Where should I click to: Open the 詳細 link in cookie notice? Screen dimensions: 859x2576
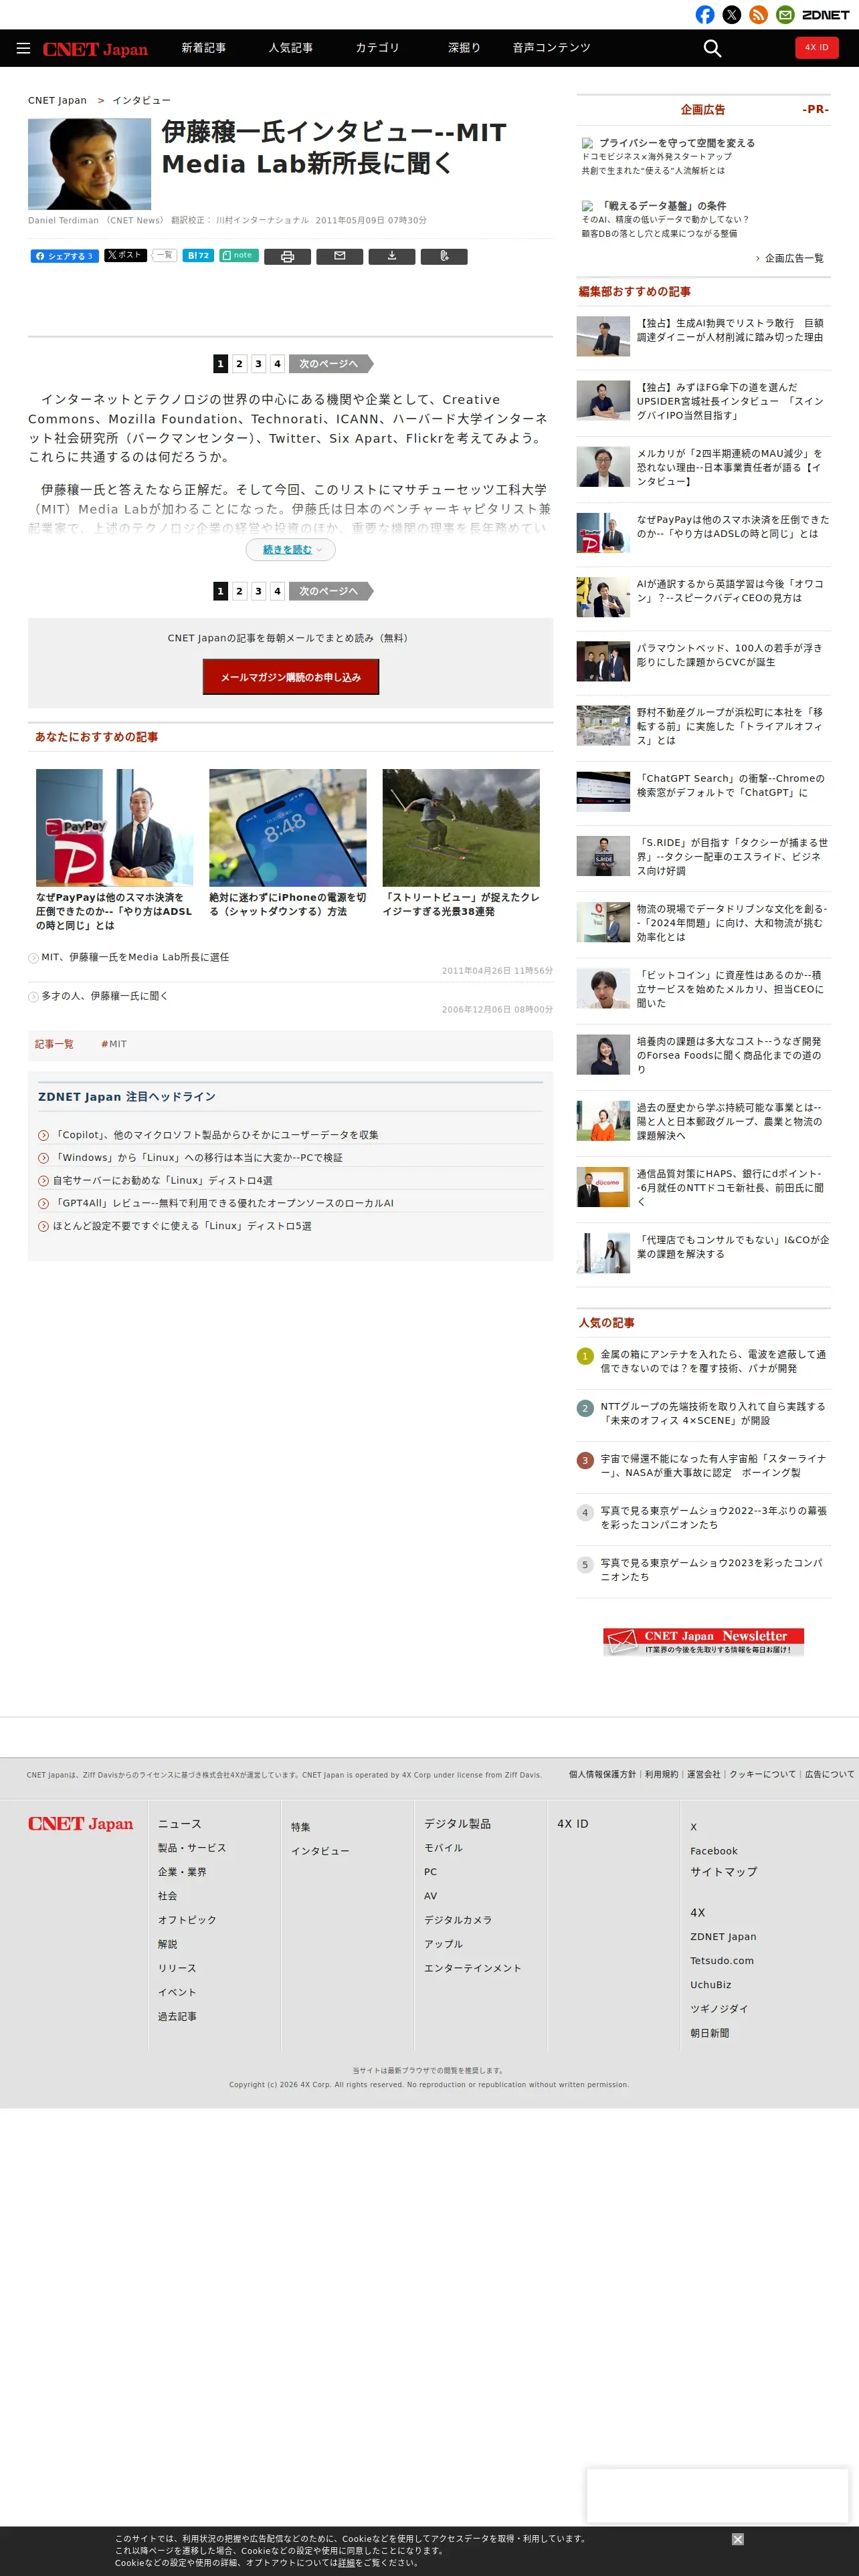pyautogui.click(x=346, y=2563)
